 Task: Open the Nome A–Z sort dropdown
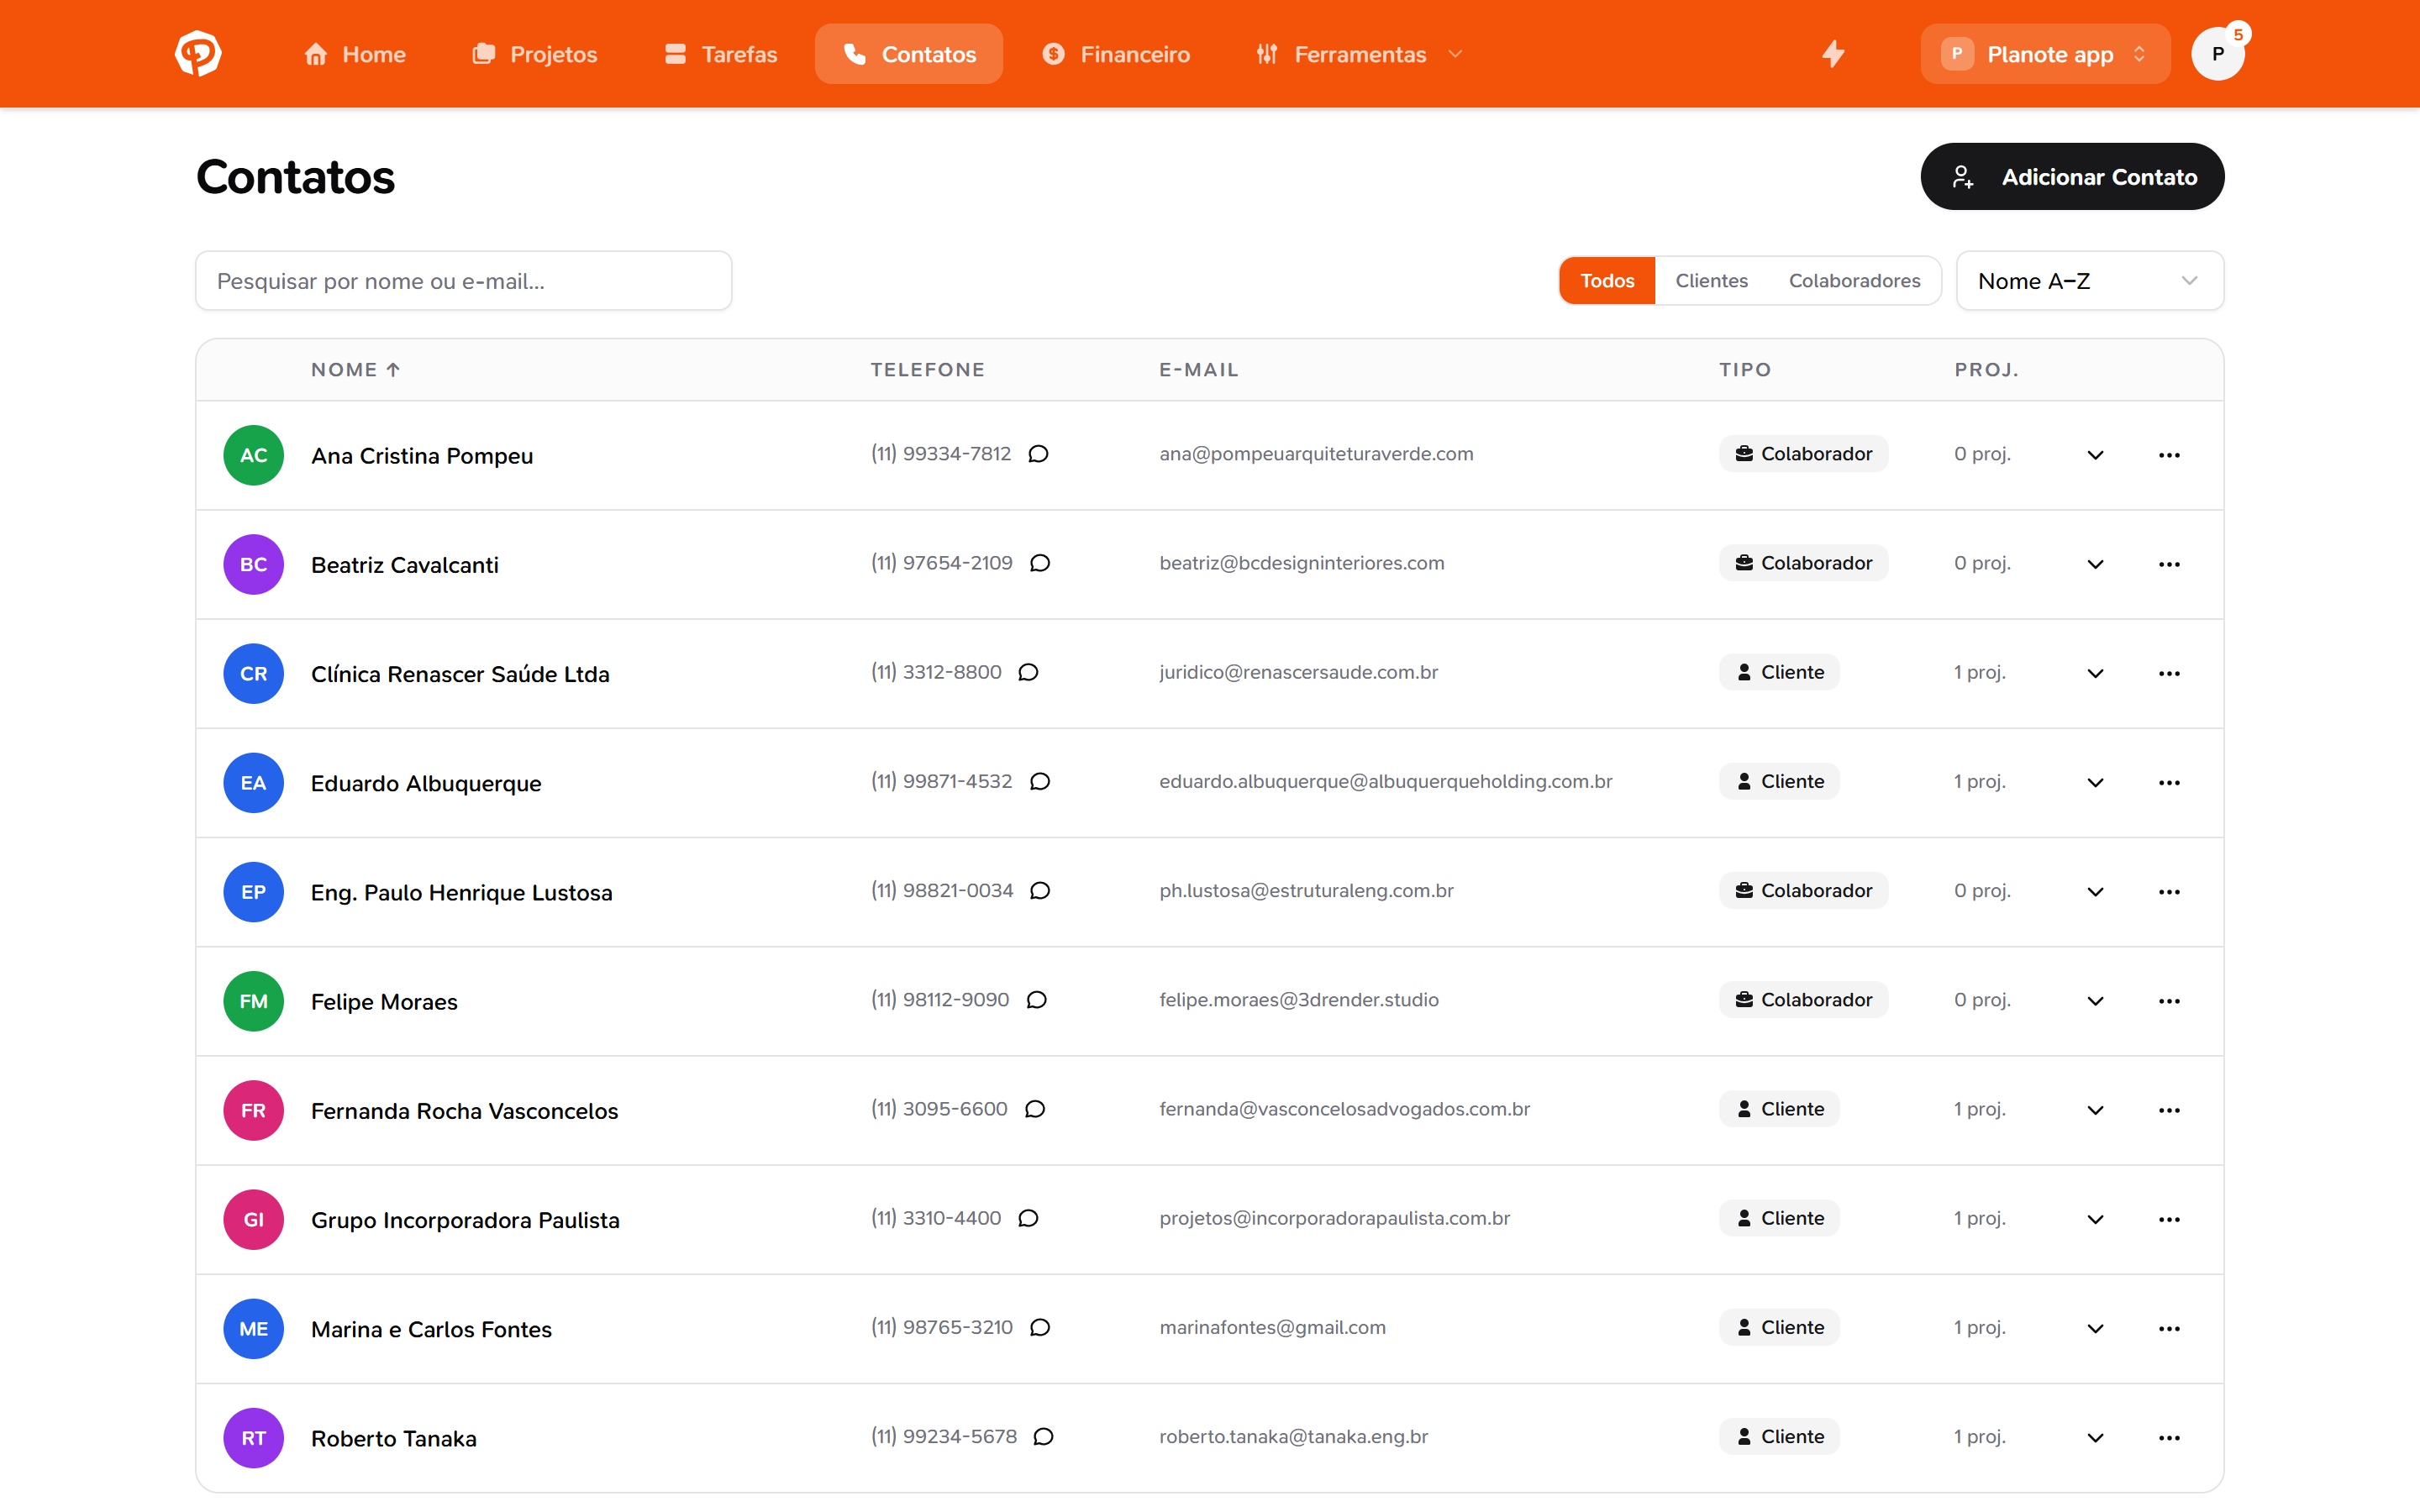pos(2089,281)
